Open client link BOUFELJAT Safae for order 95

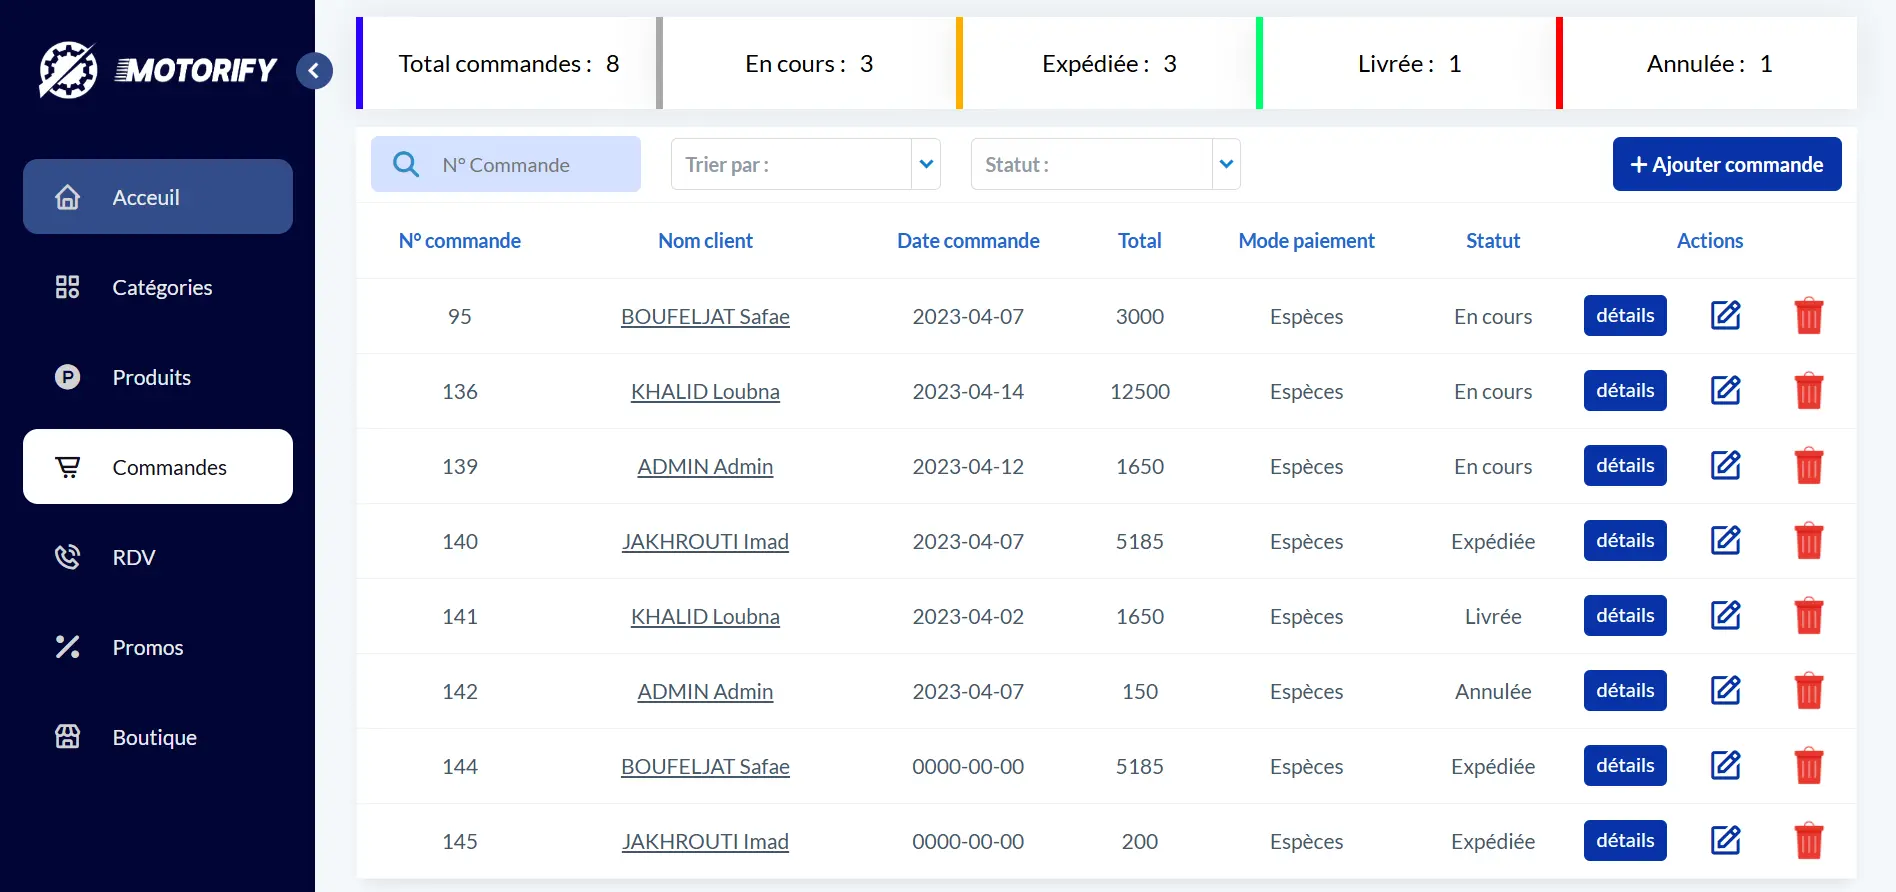[x=705, y=317]
